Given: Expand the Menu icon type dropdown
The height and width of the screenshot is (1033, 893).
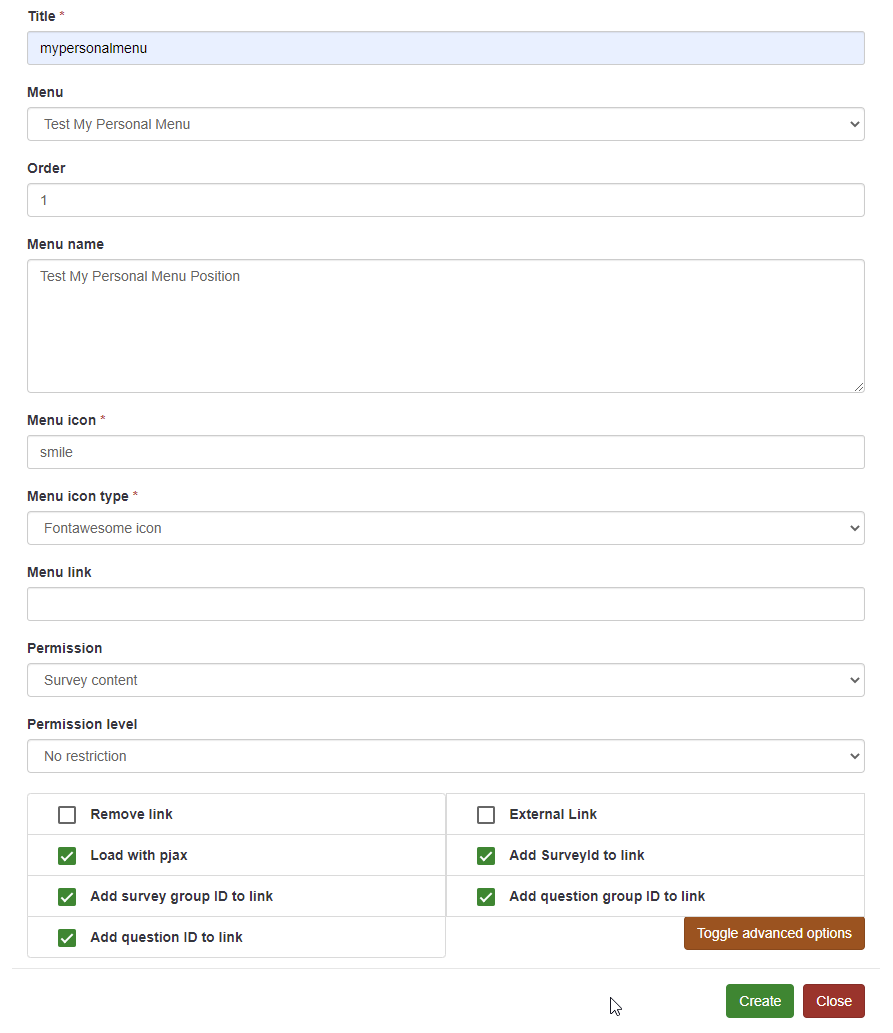Looking at the screenshot, I should pyautogui.click(x=445, y=528).
